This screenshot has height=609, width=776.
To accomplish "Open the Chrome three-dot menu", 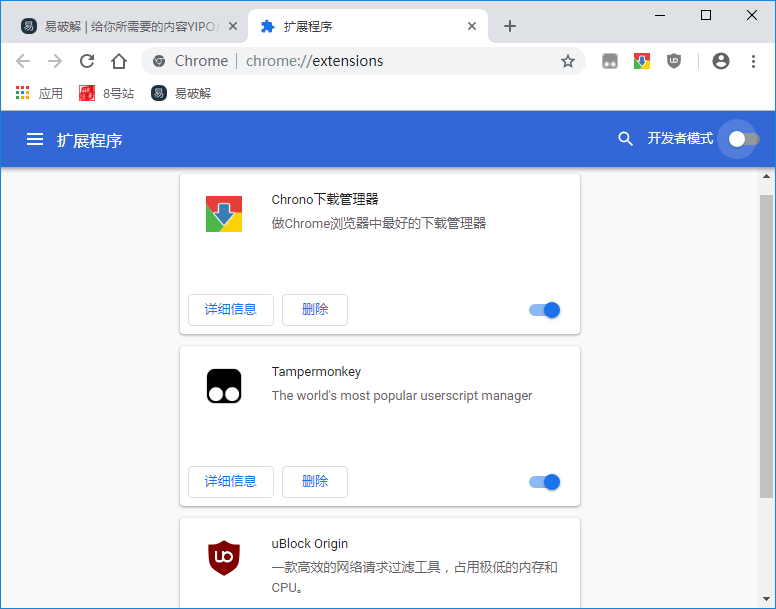I will (x=753, y=61).
